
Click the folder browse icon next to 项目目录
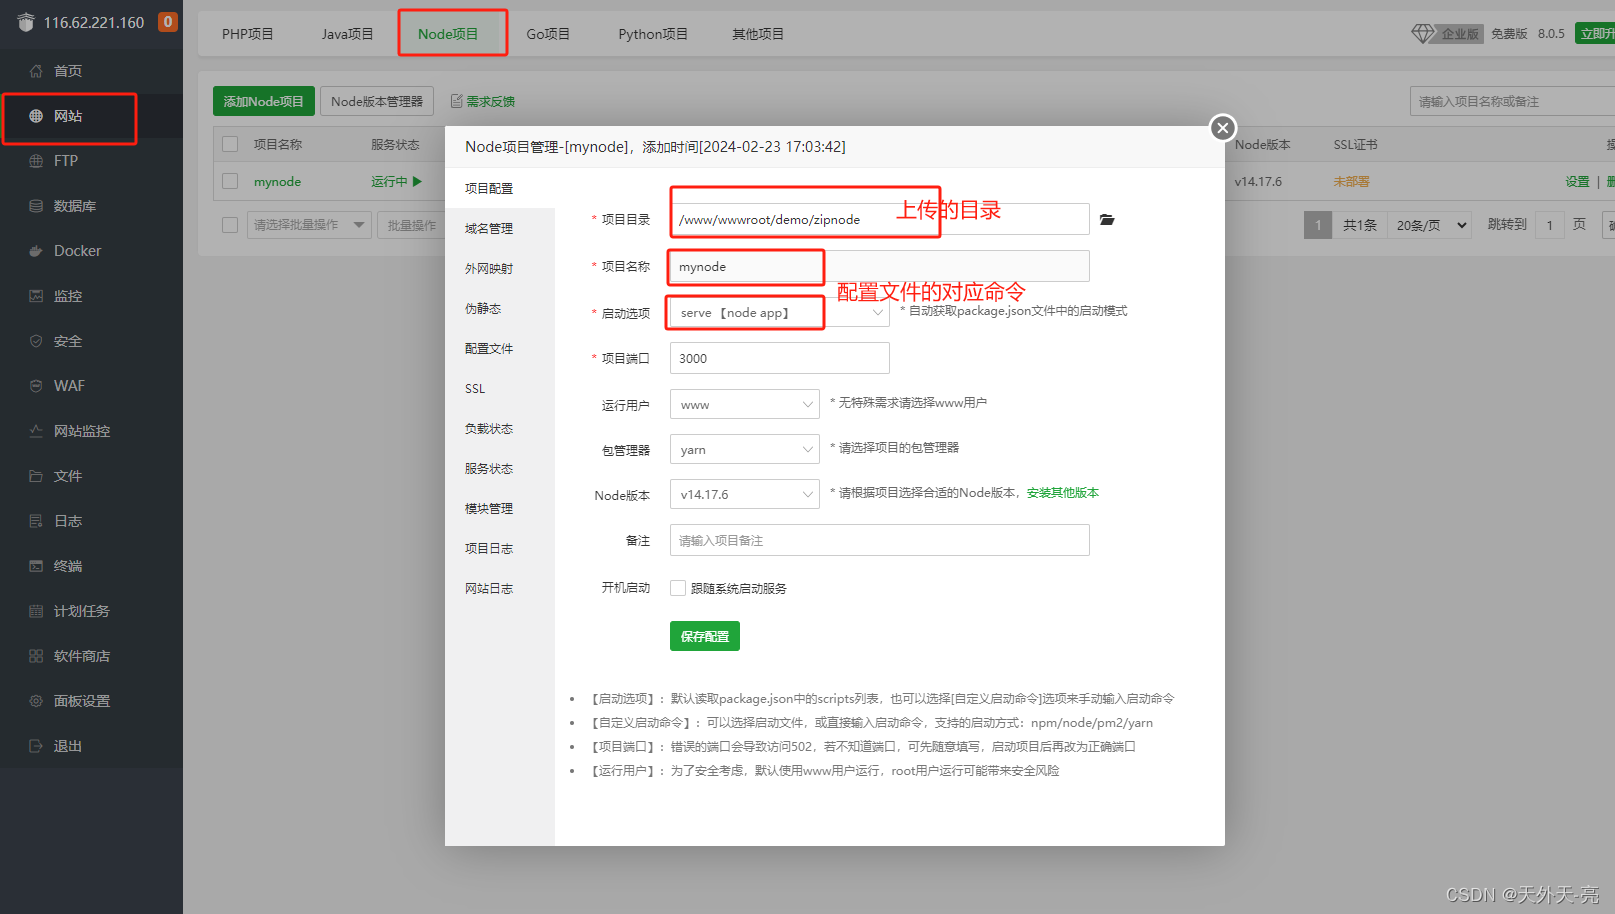(x=1107, y=219)
